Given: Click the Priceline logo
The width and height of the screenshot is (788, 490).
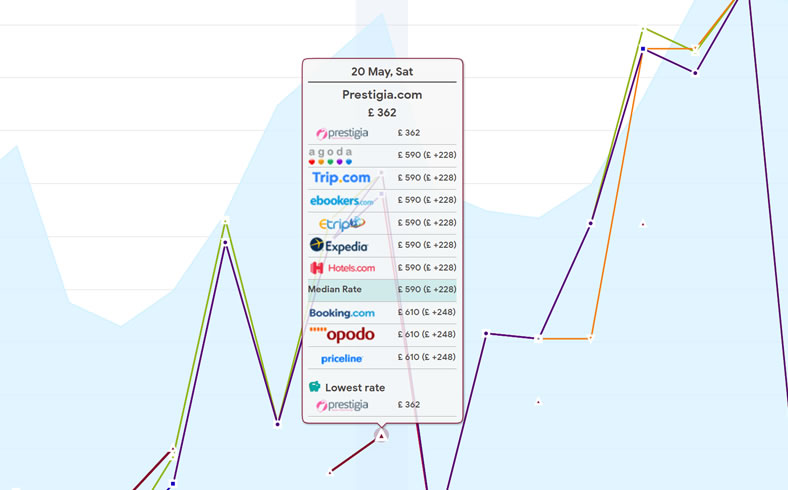Looking at the screenshot, I should 342,358.
